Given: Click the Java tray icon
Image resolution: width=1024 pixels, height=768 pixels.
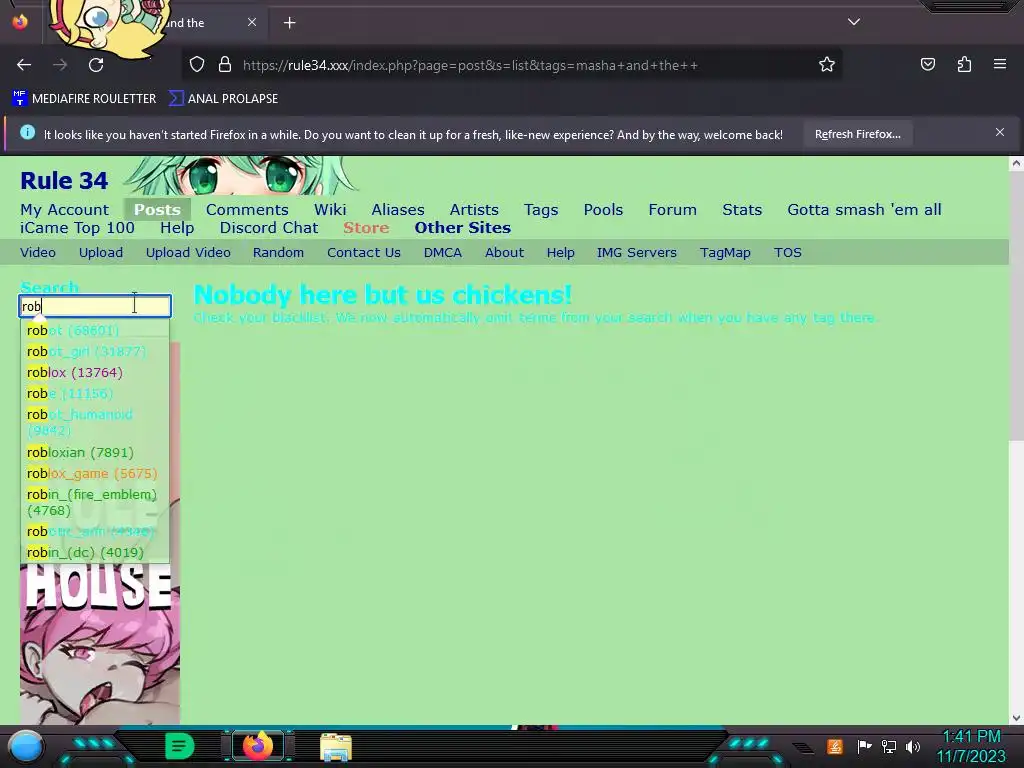Looking at the screenshot, I should pos(835,746).
